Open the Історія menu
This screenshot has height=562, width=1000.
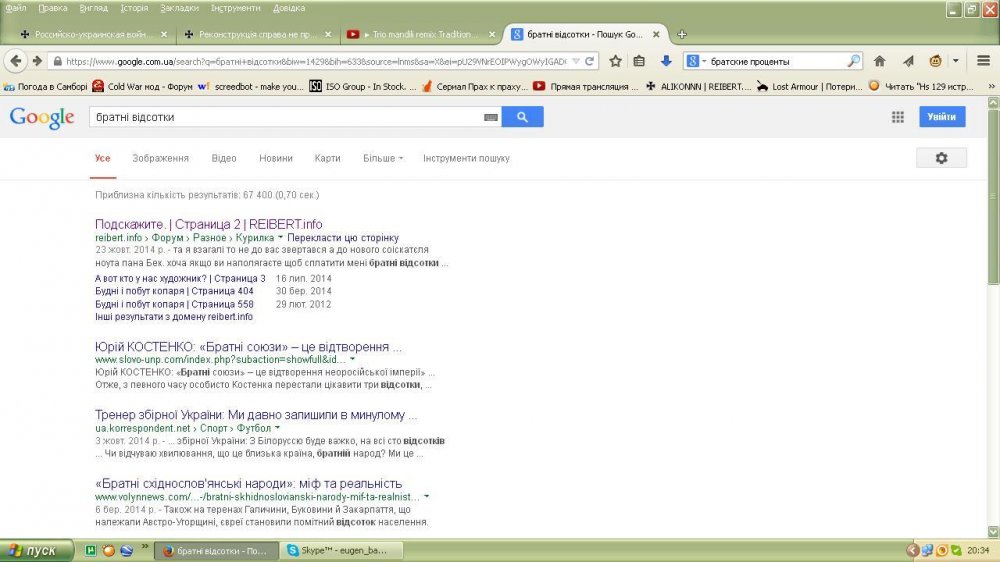coord(134,8)
